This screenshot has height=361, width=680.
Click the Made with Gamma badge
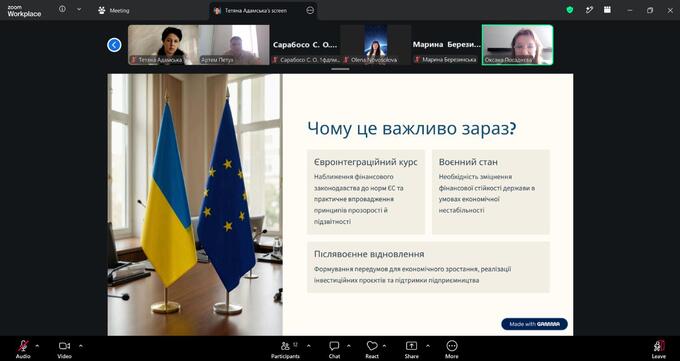click(534, 324)
